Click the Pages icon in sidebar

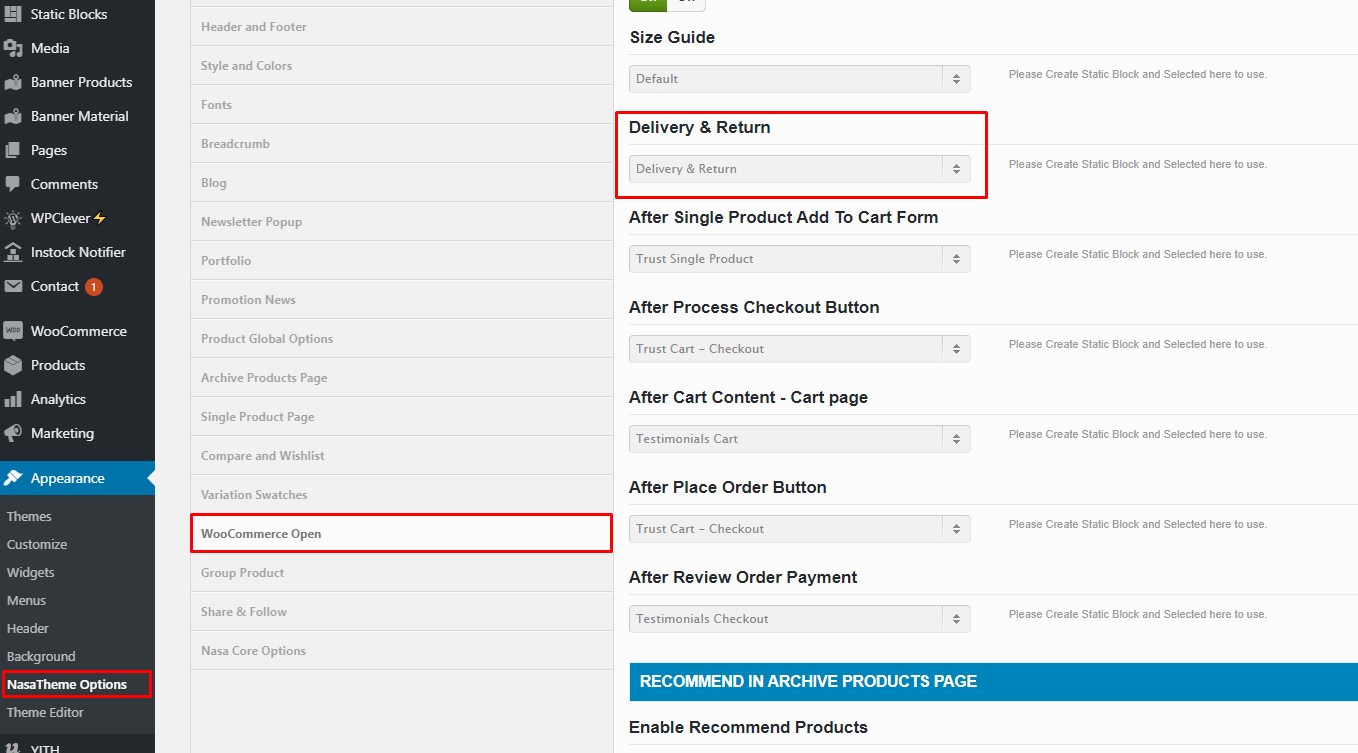coord(13,150)
